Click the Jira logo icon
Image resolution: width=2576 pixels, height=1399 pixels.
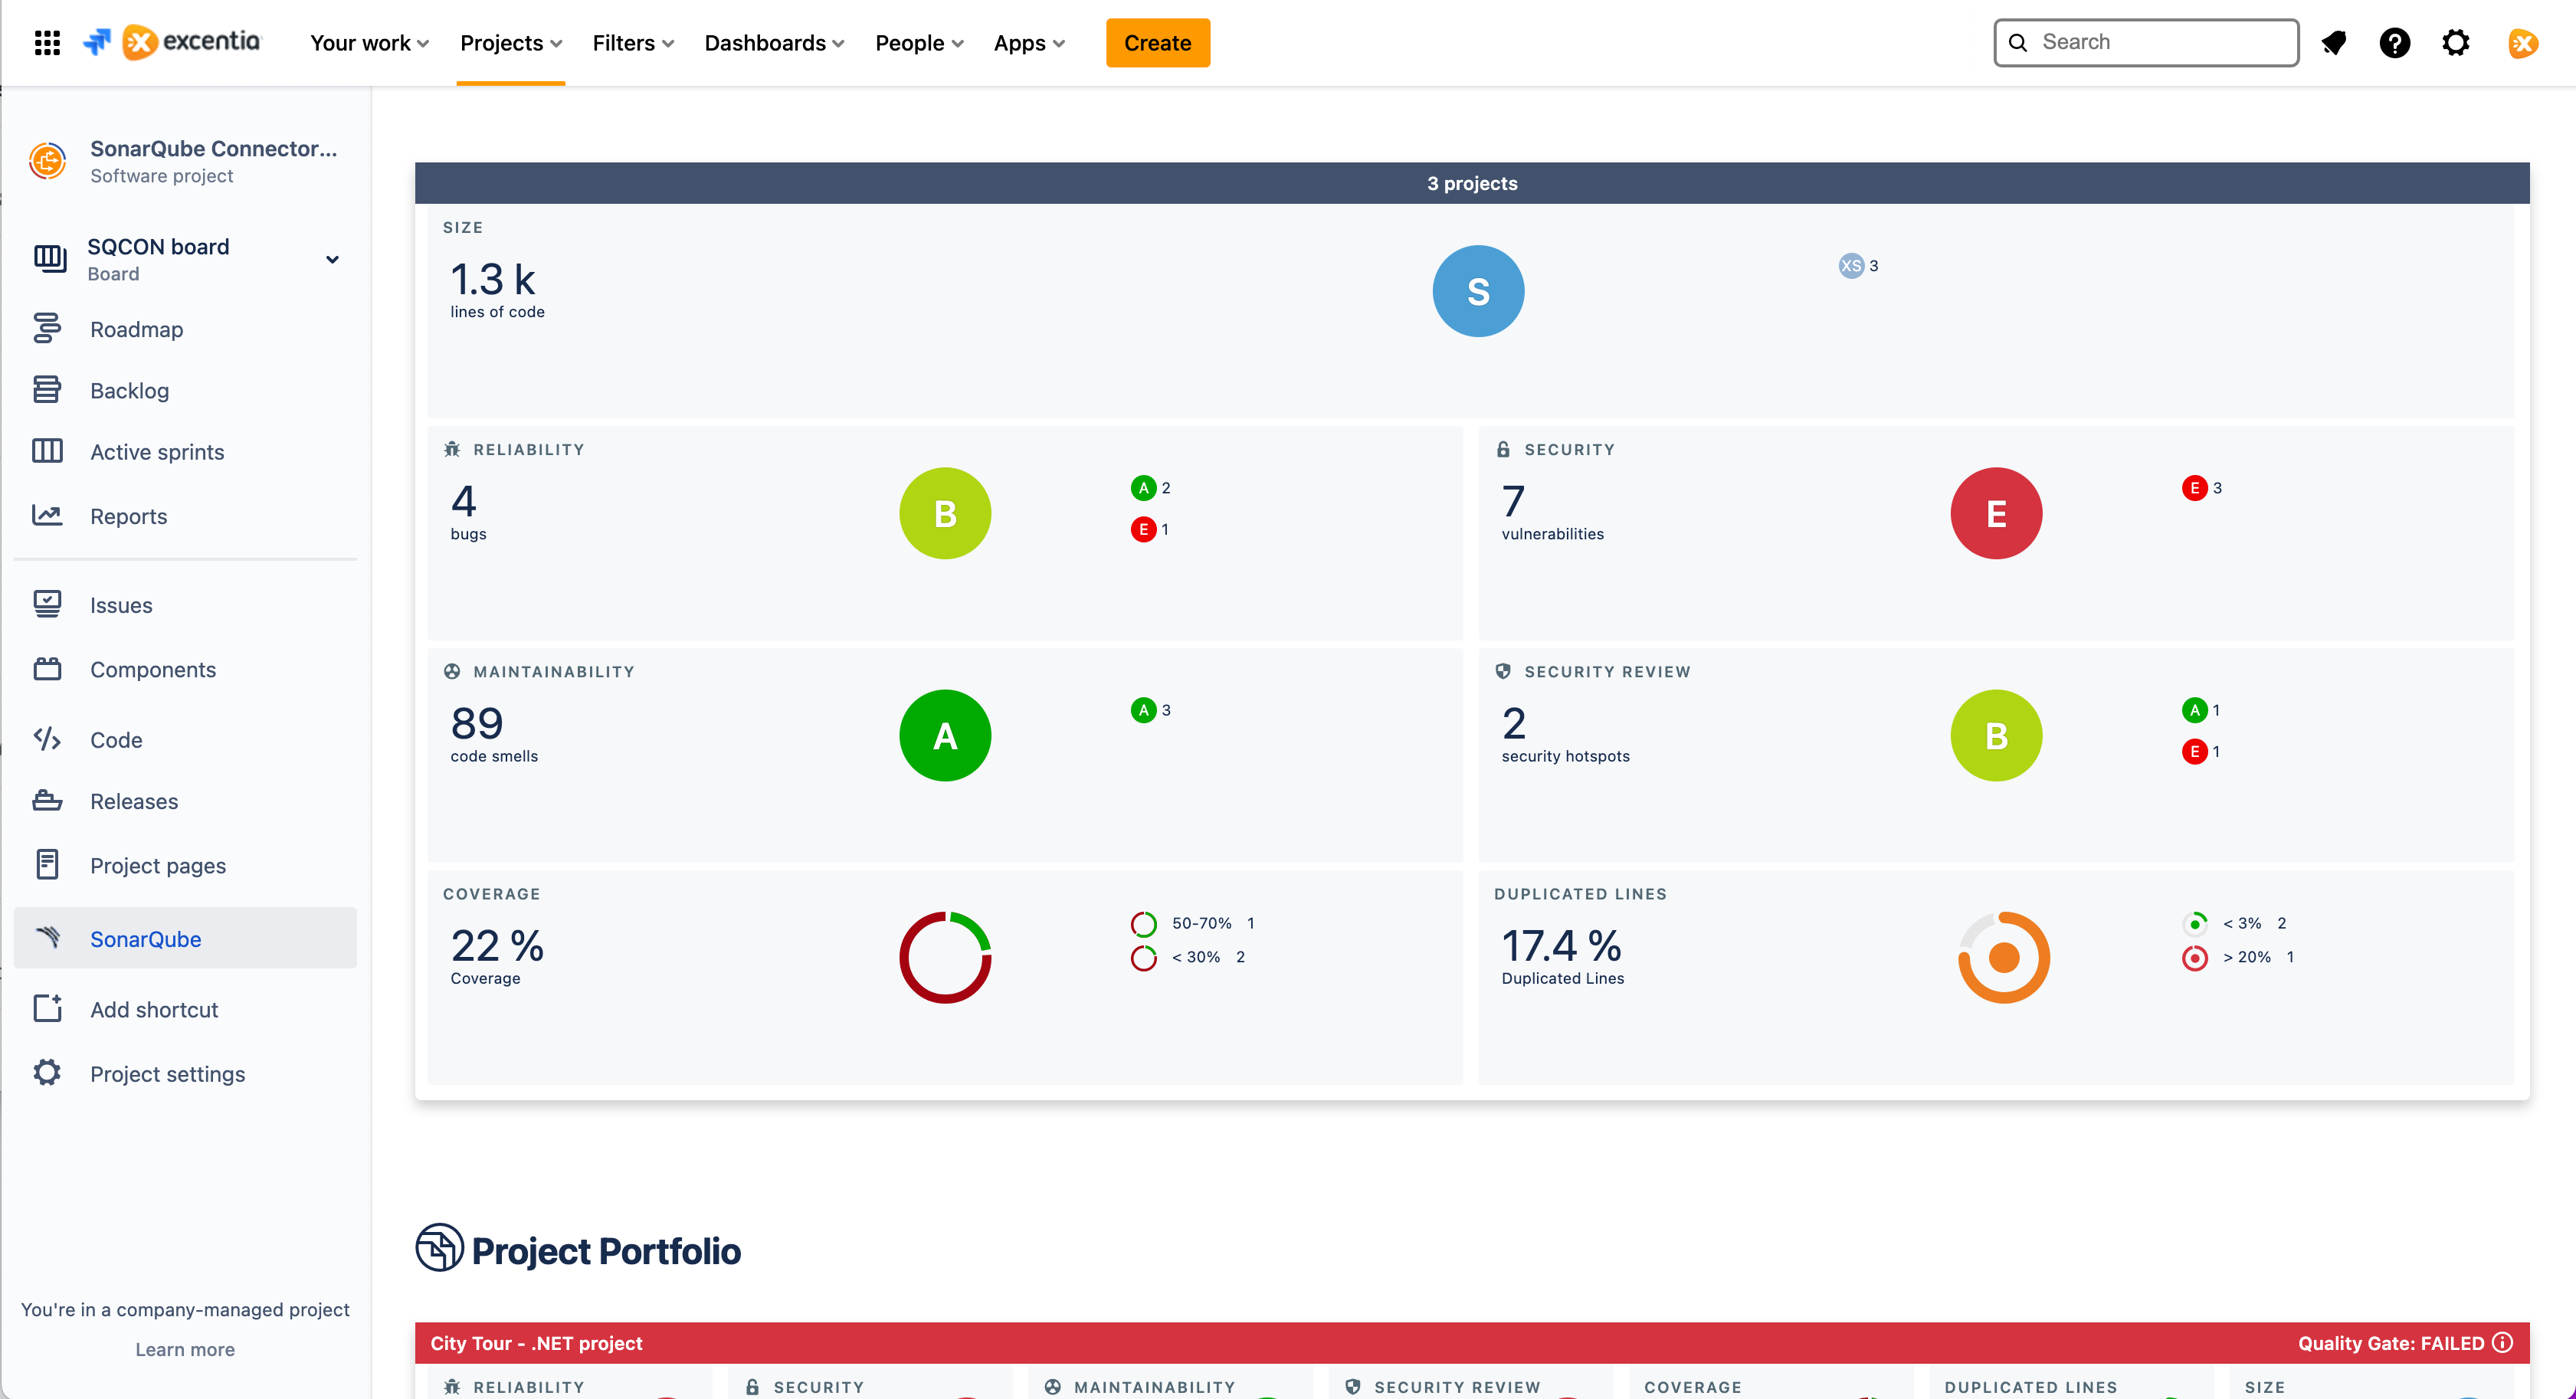pos(97,42)
